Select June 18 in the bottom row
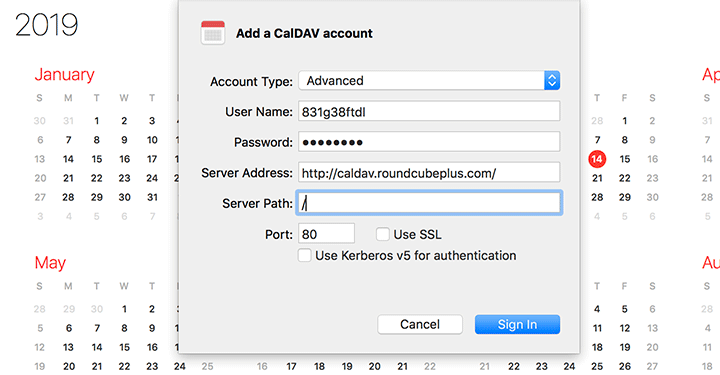Screen dimensions: 720x375 click(x=319, y=366)
